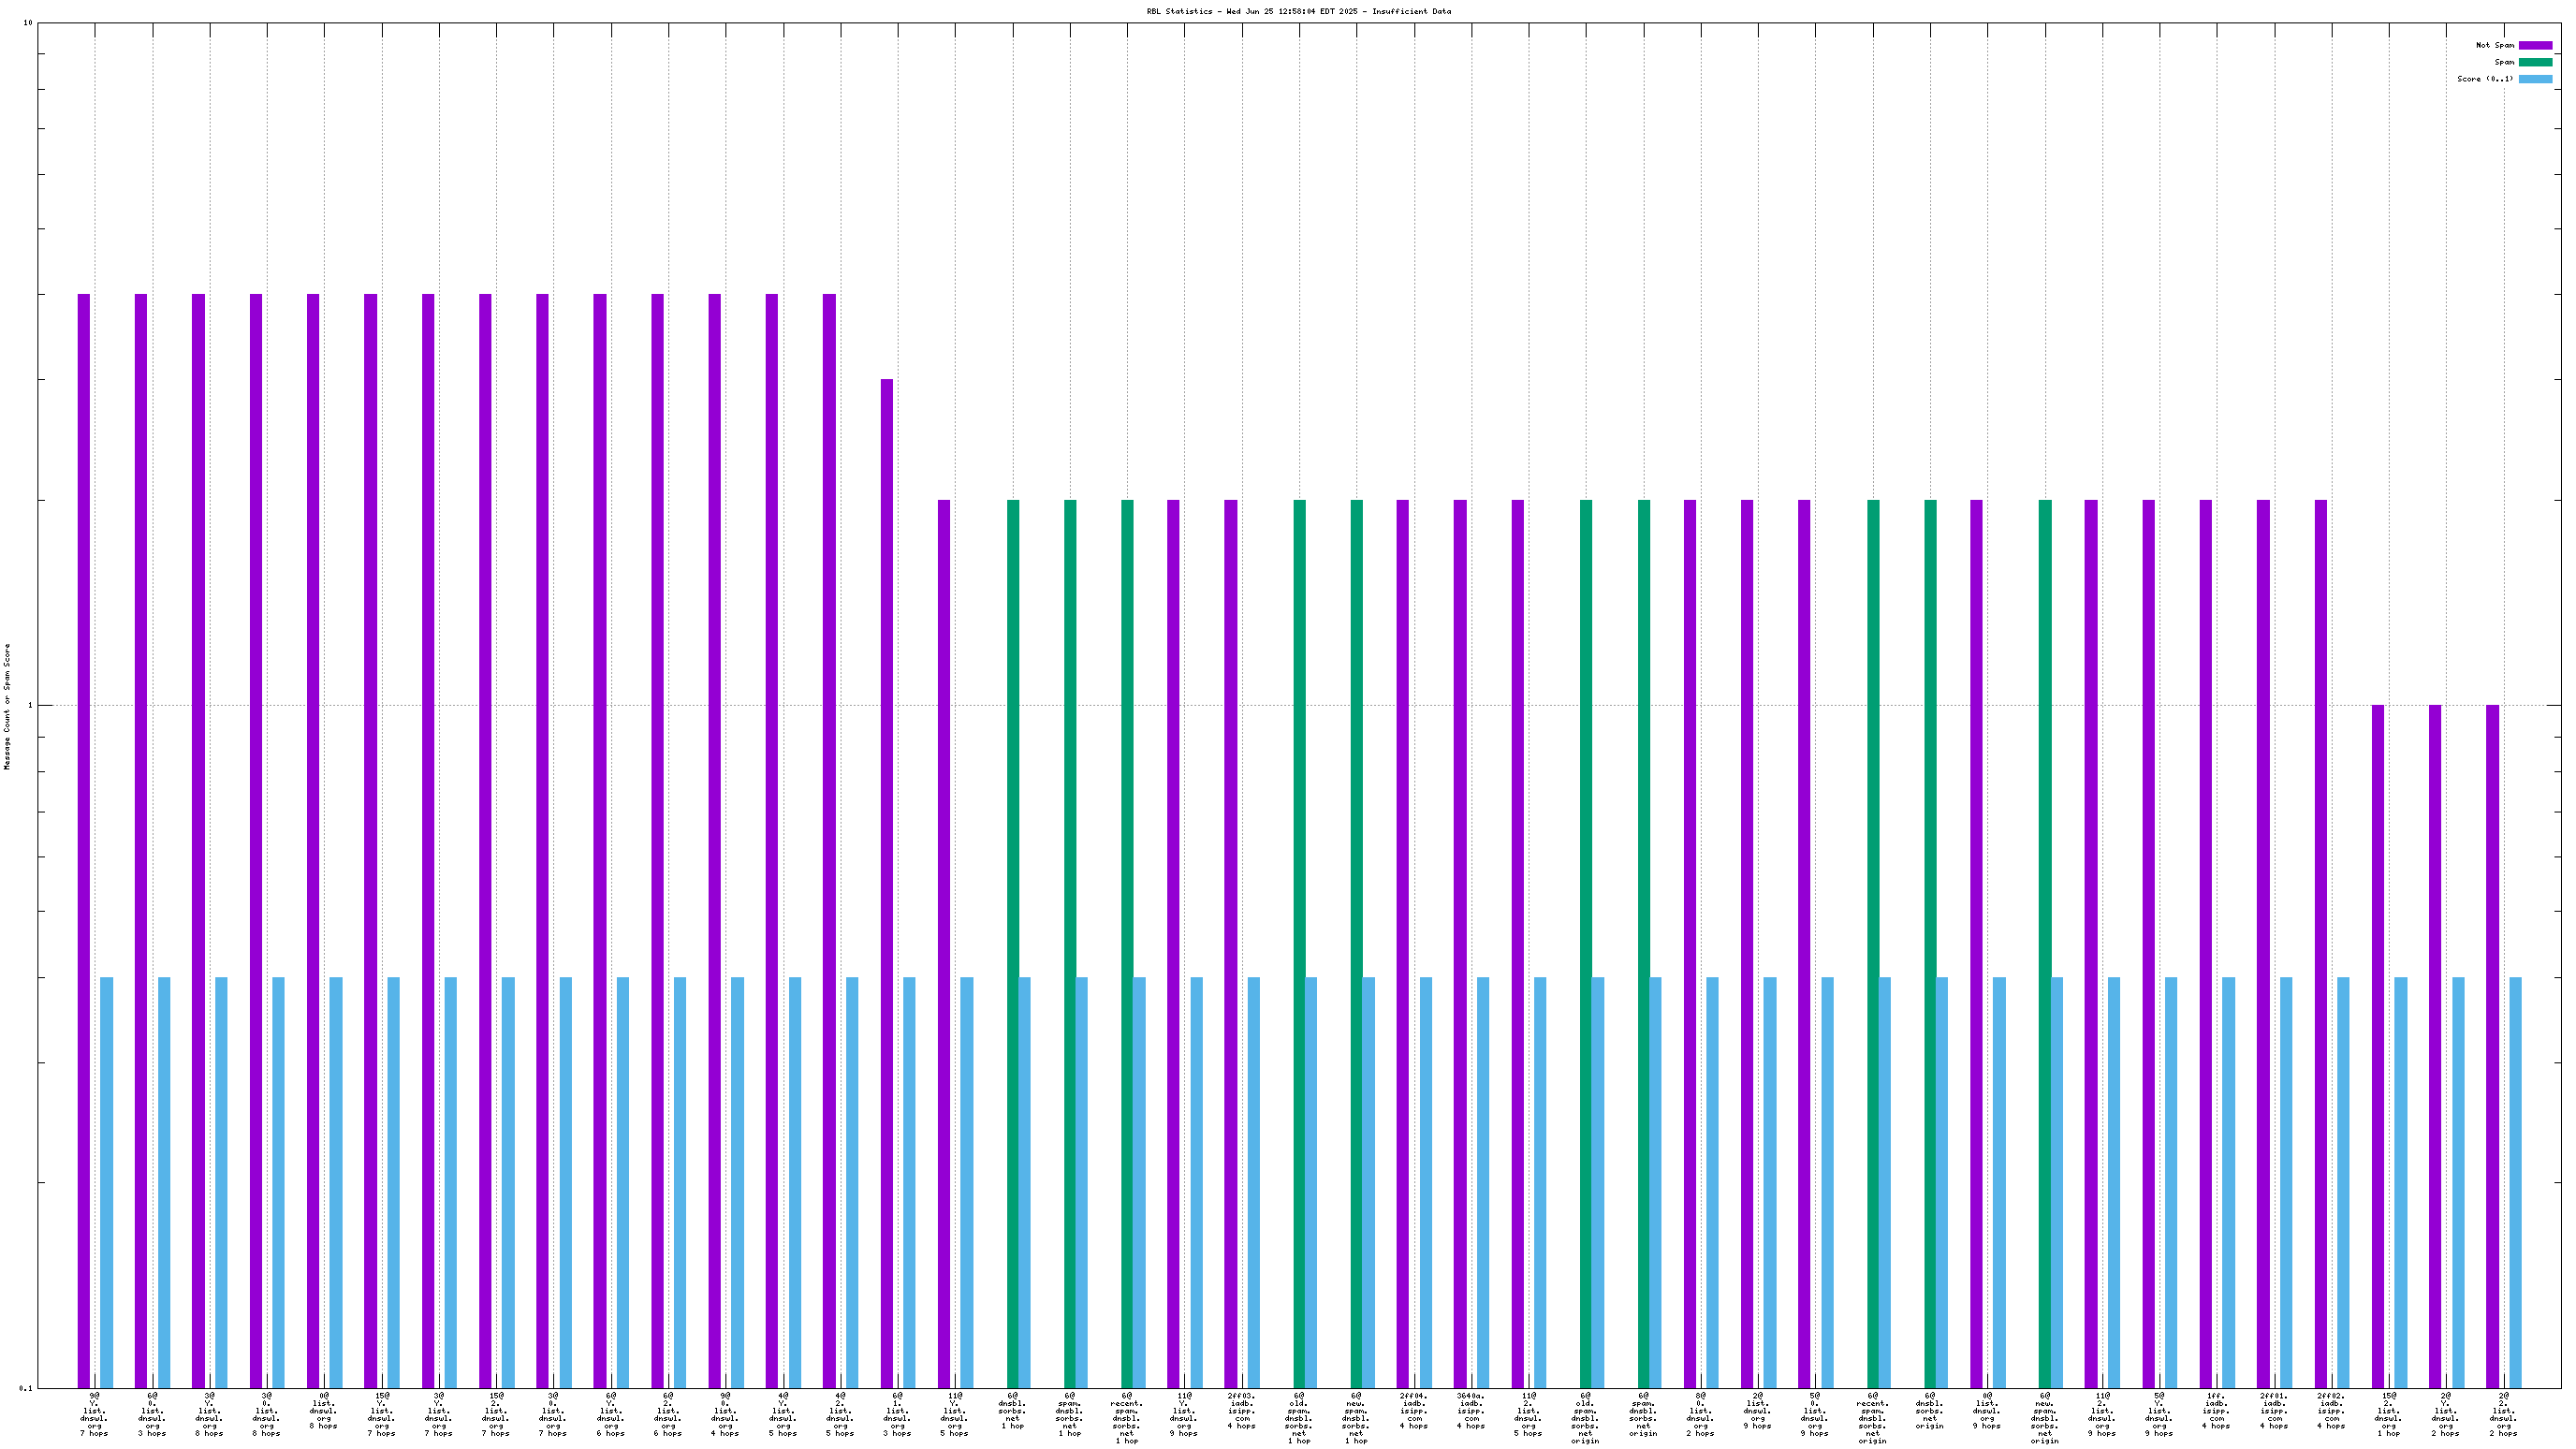Click the blue Score (0..1) legend swatch
2576x1449 pixels.
click(x=2535, y=79)
